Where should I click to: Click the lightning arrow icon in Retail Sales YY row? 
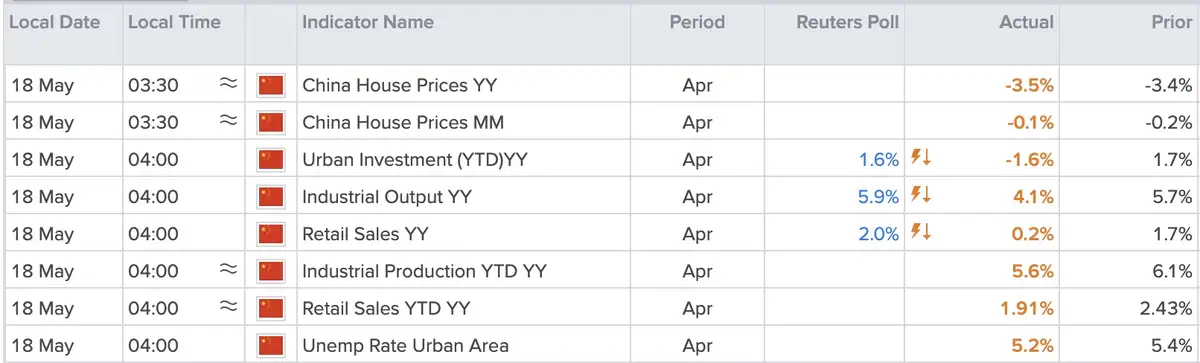pos(921,233)
